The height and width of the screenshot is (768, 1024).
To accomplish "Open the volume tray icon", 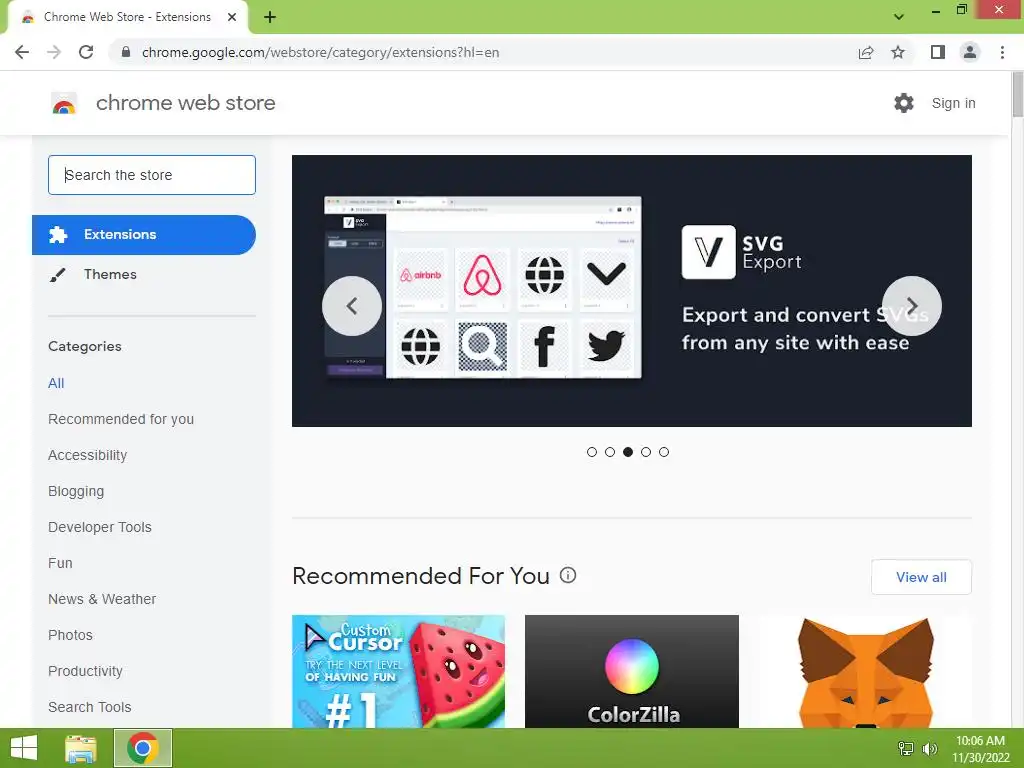I will tap(929, 748).
